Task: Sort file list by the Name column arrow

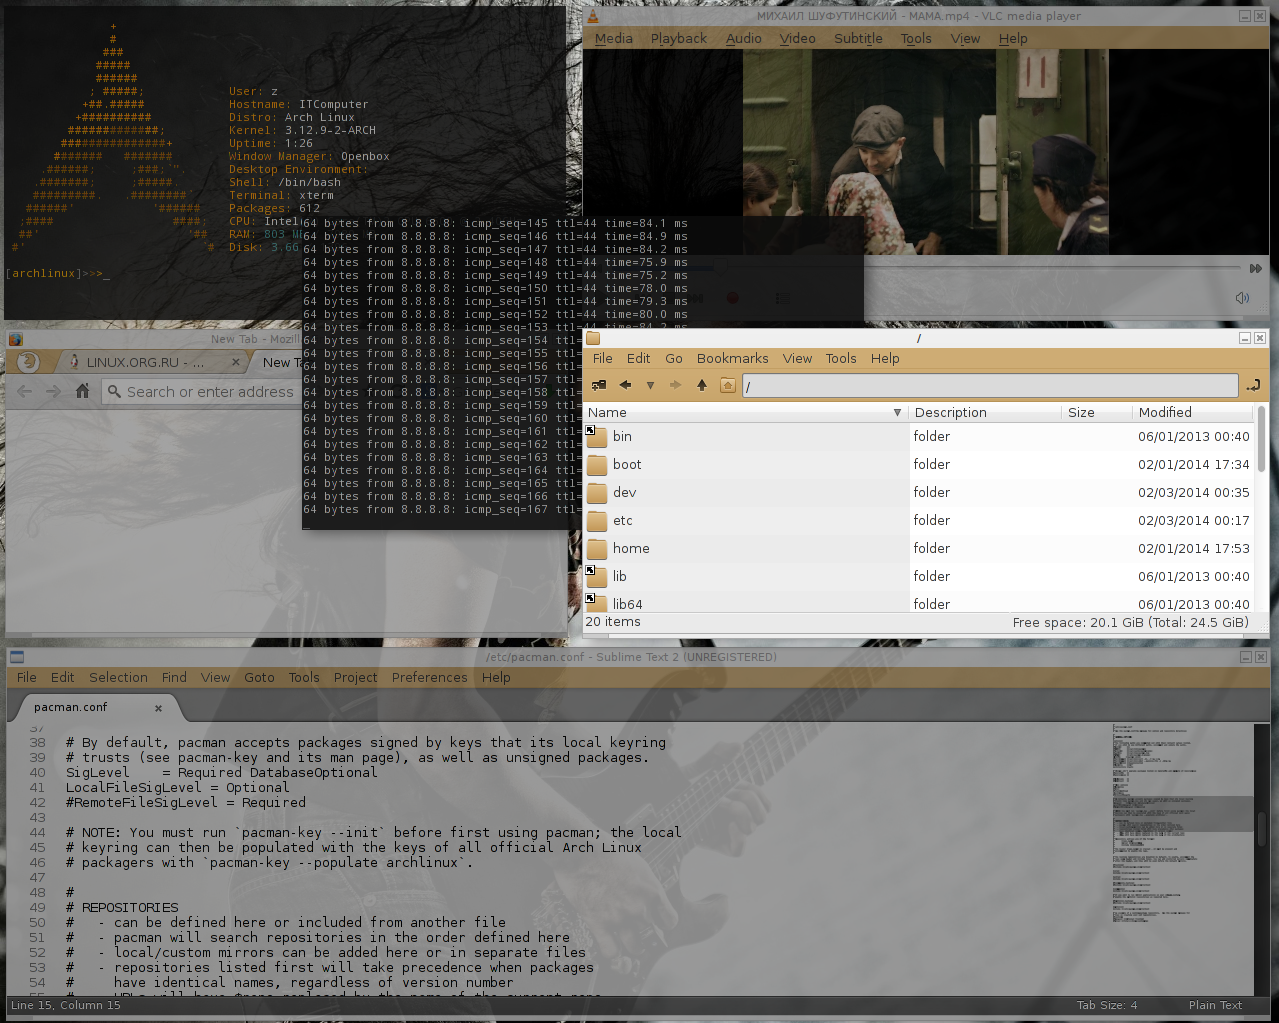Action: click(x=897, y=412)
